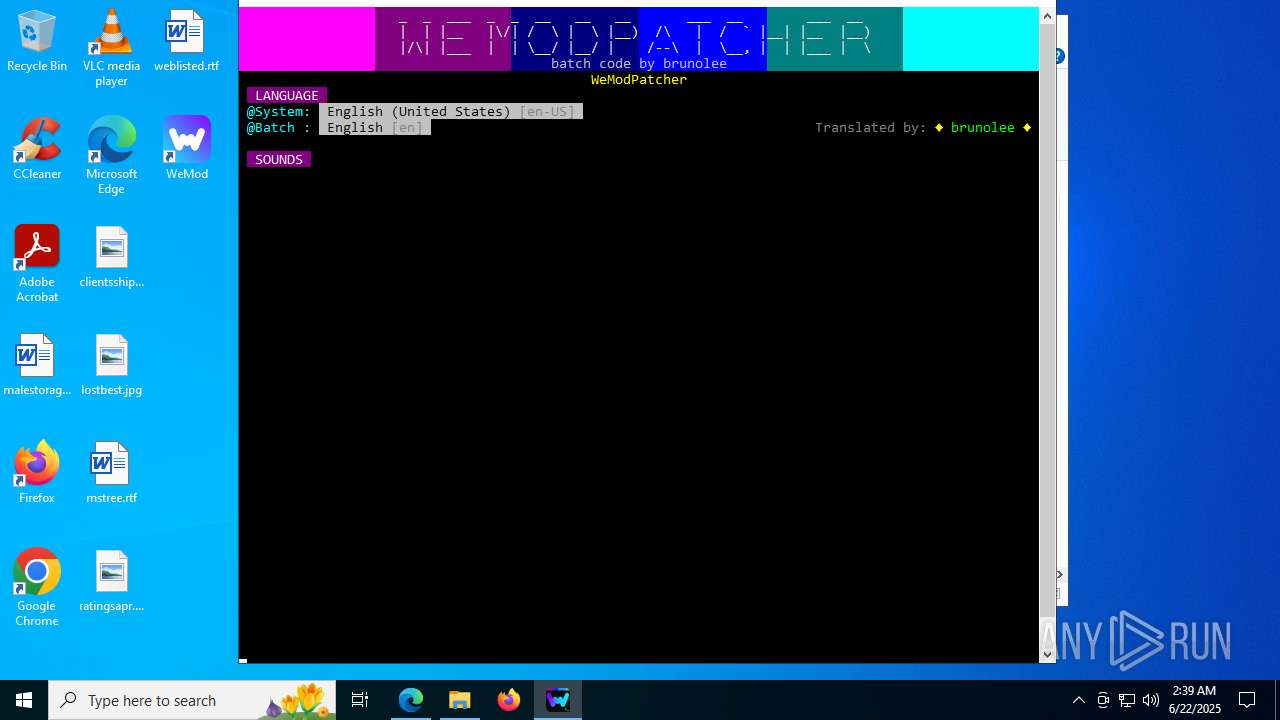Open File Explorer from the taskbar
The height and width of the screenshot is (720, 1280).
[x=460, y=700]
